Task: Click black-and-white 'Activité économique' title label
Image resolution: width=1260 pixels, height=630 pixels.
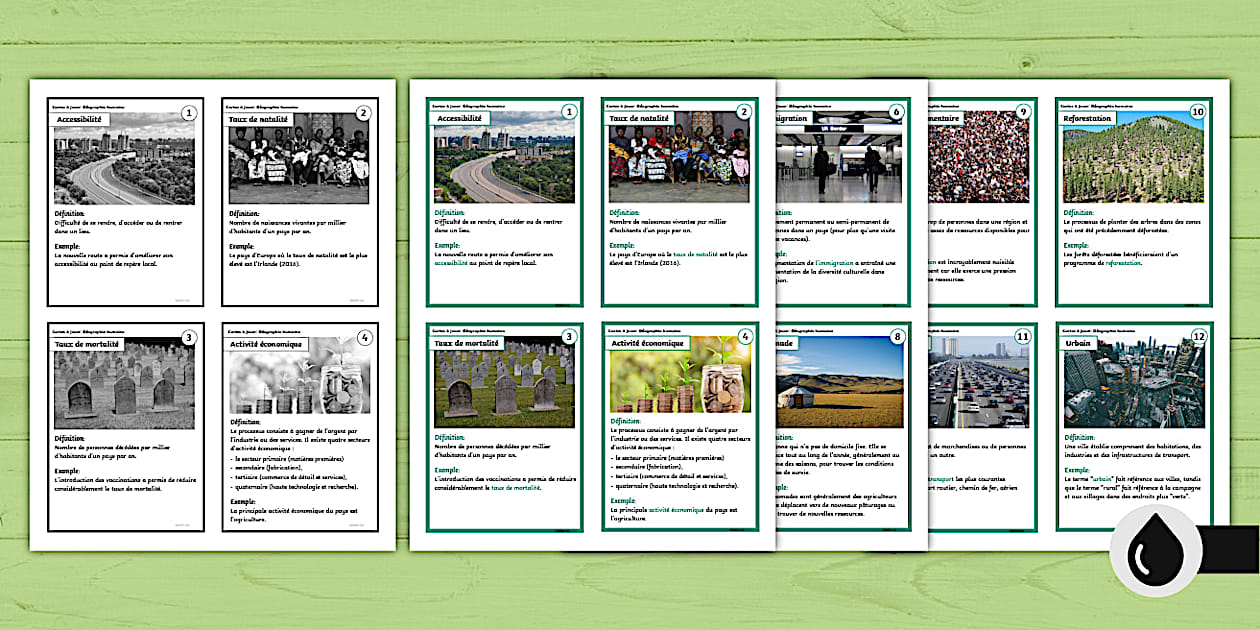Action: pos(268,342)
